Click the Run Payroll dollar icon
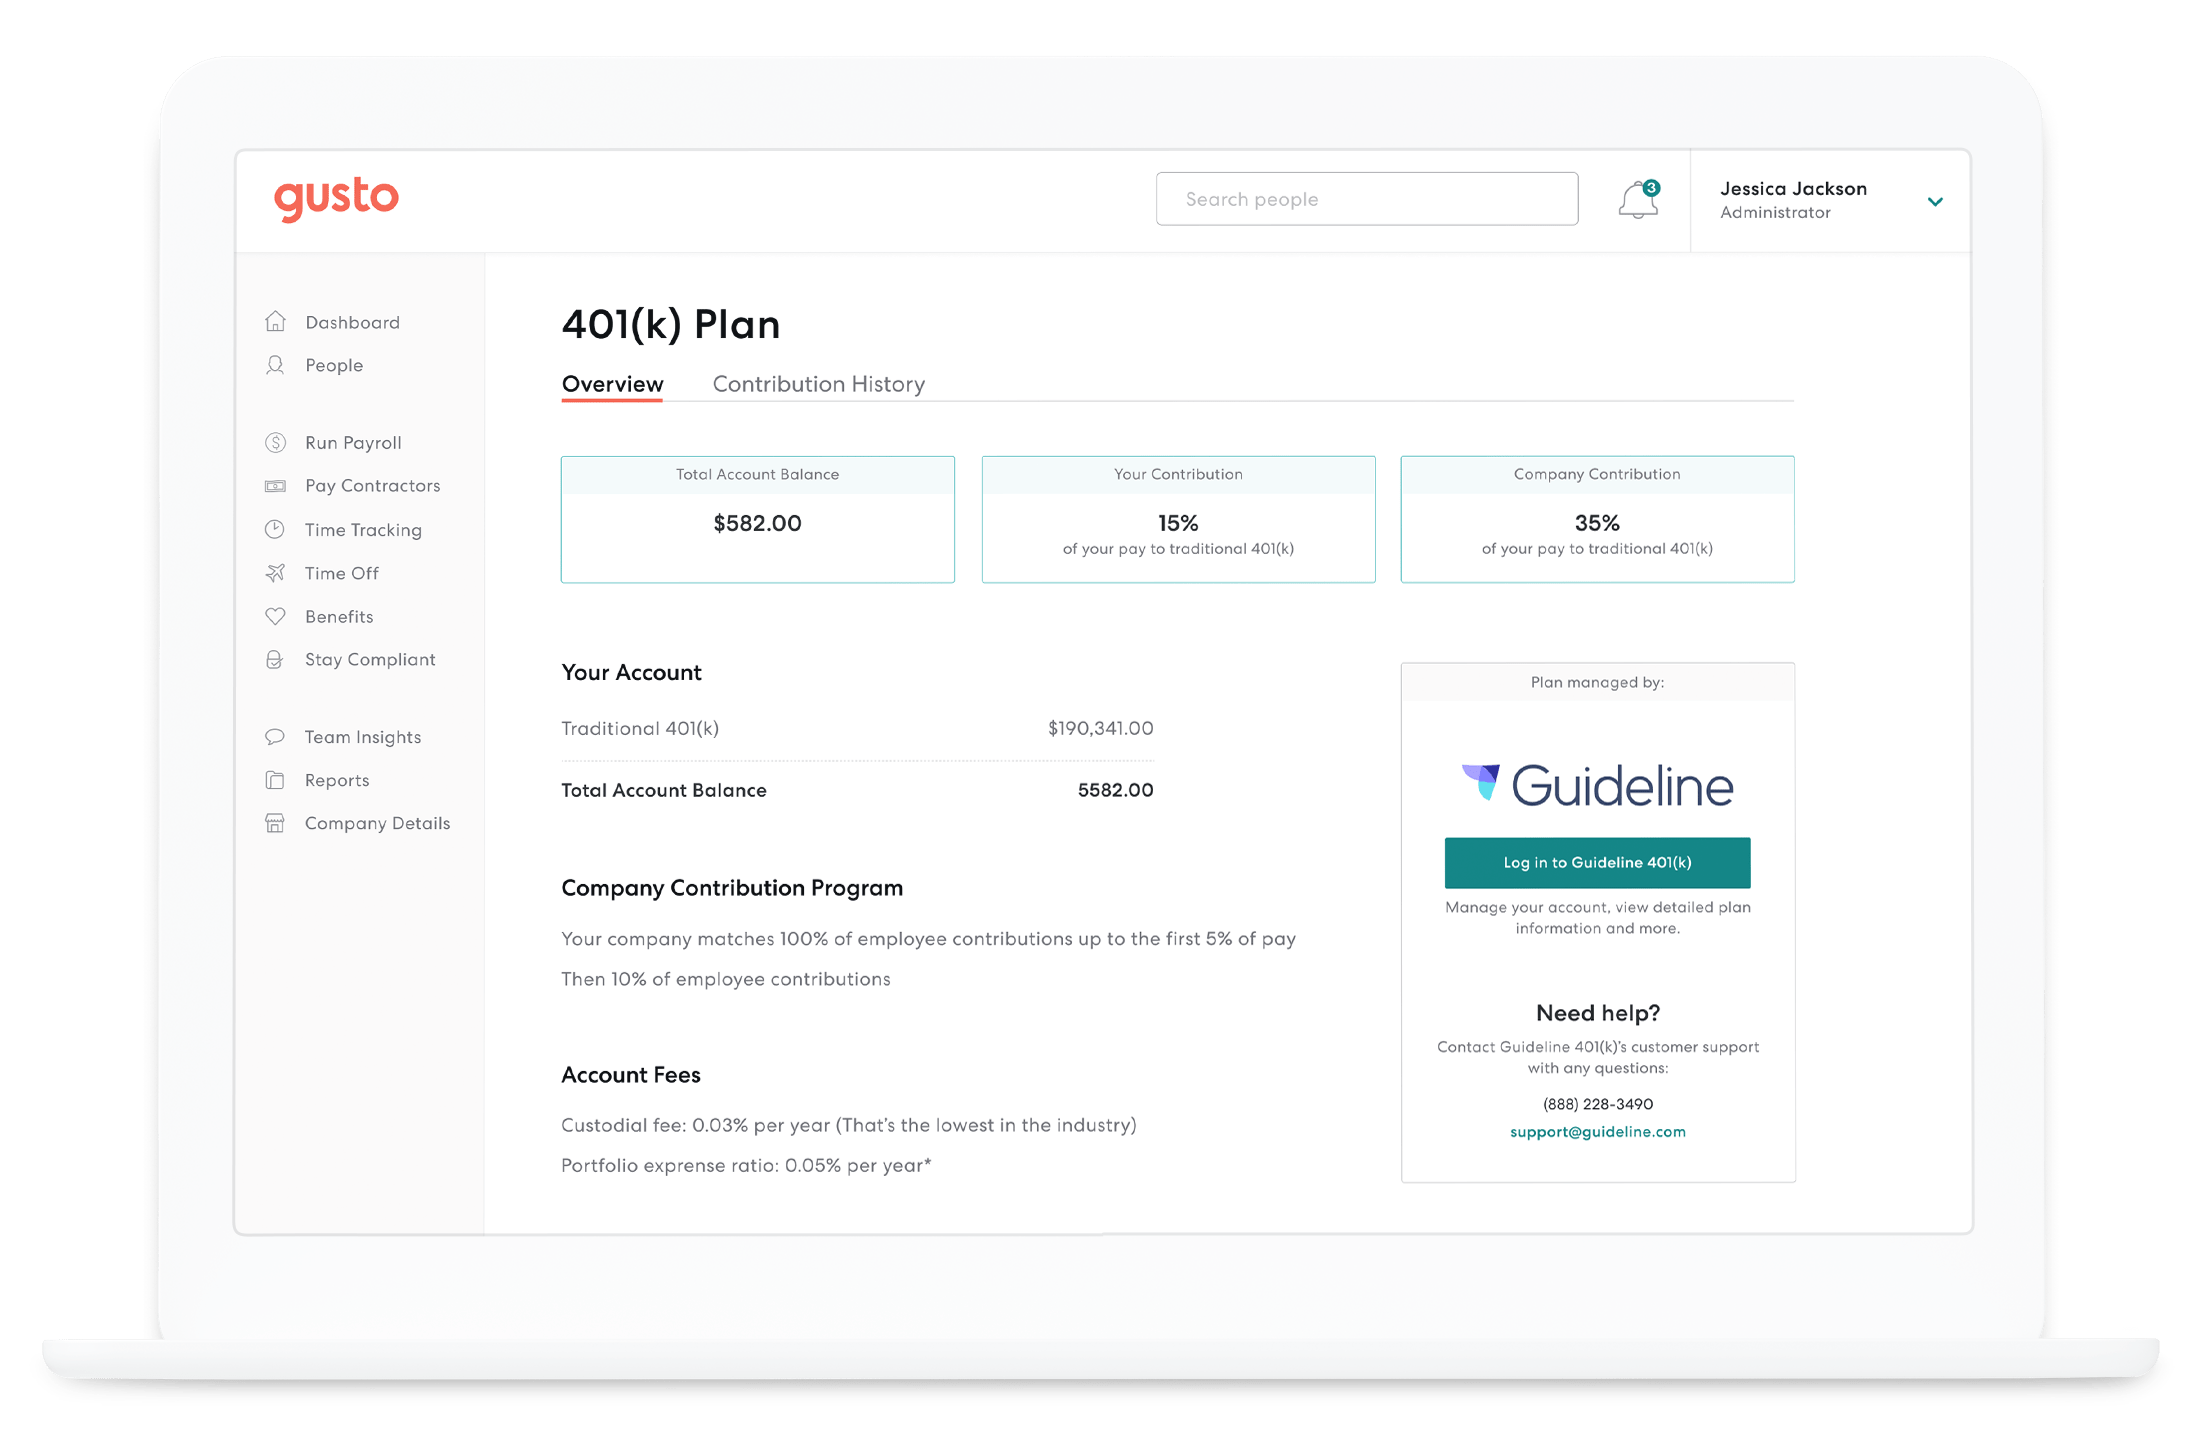Viewport: 2199px width, 1450px height. pos(275,442)
